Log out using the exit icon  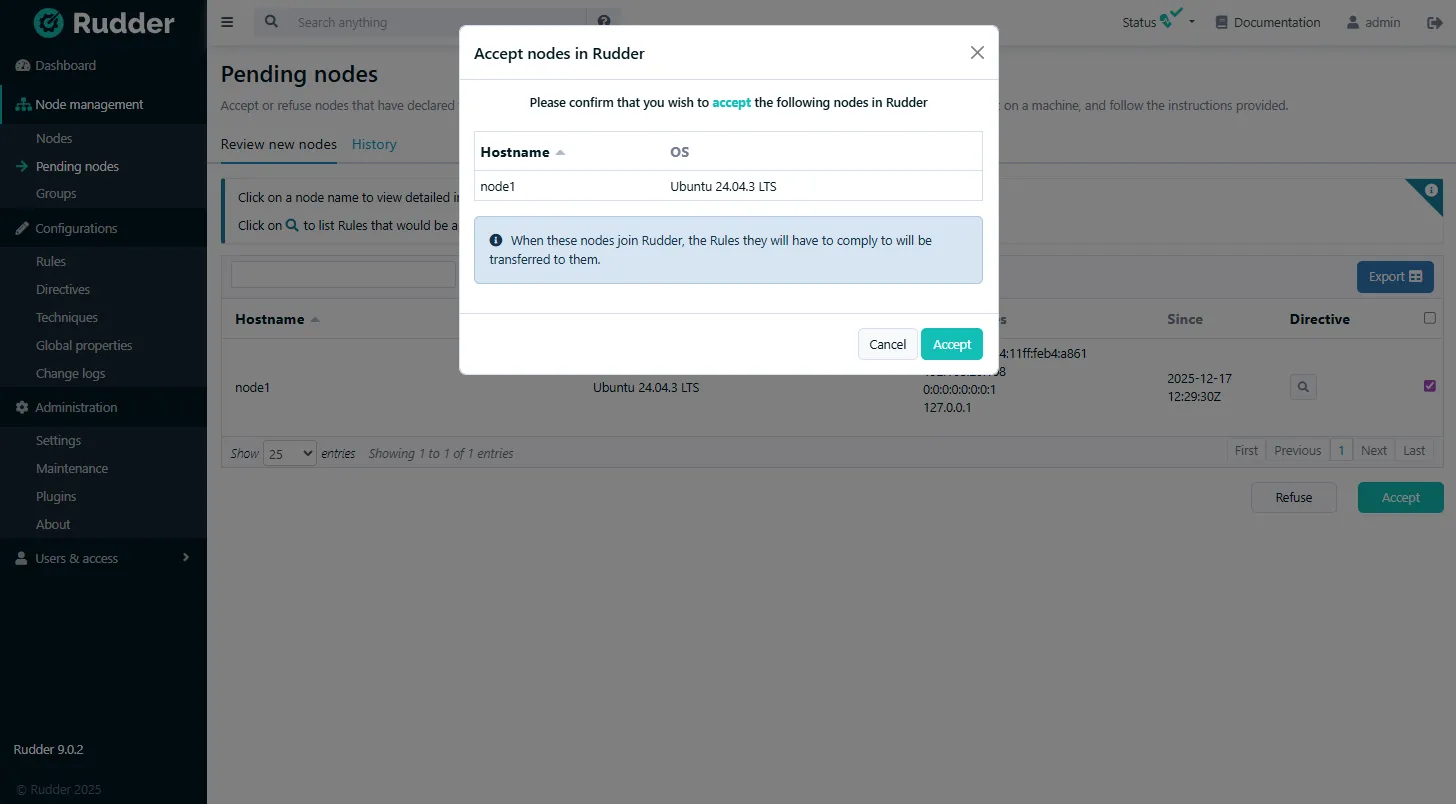1434,21
